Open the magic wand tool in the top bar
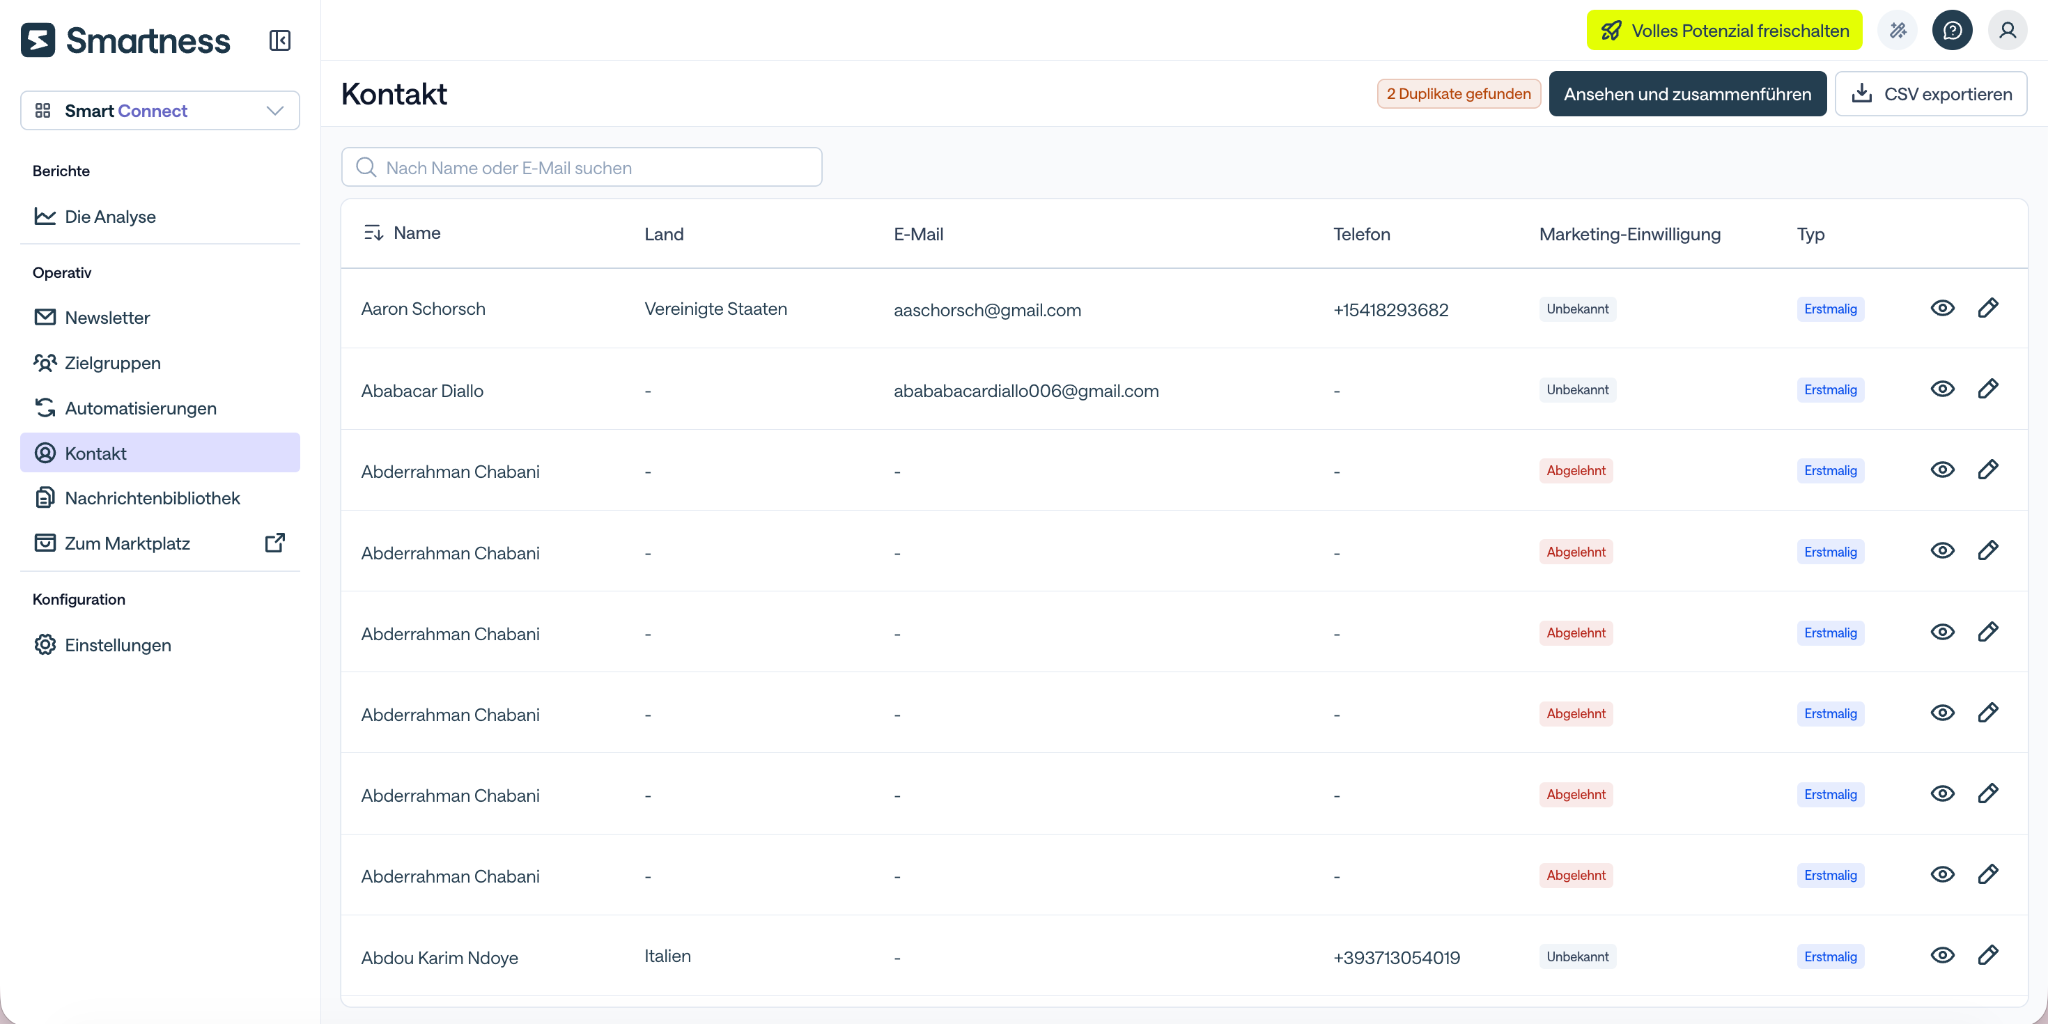This screenshot has height=1024, width=2048. click(1898, 31)
